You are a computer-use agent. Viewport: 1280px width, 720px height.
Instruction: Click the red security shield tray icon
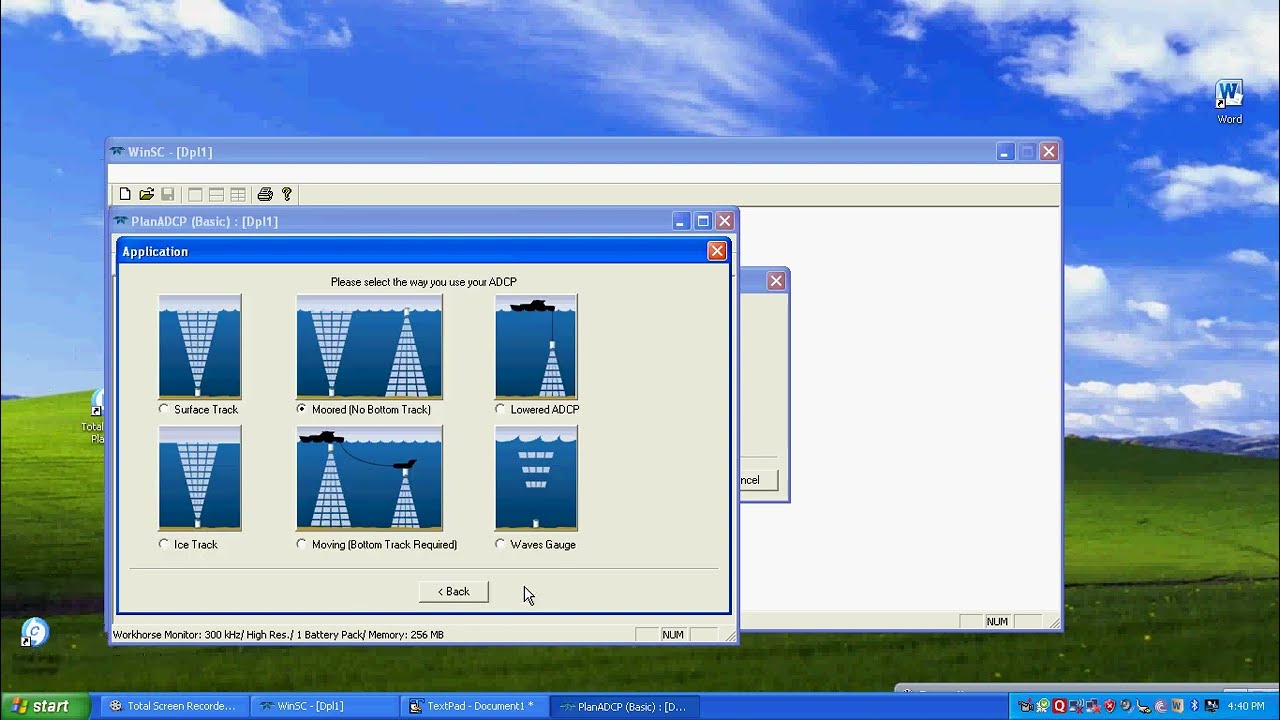(1110, 705)
